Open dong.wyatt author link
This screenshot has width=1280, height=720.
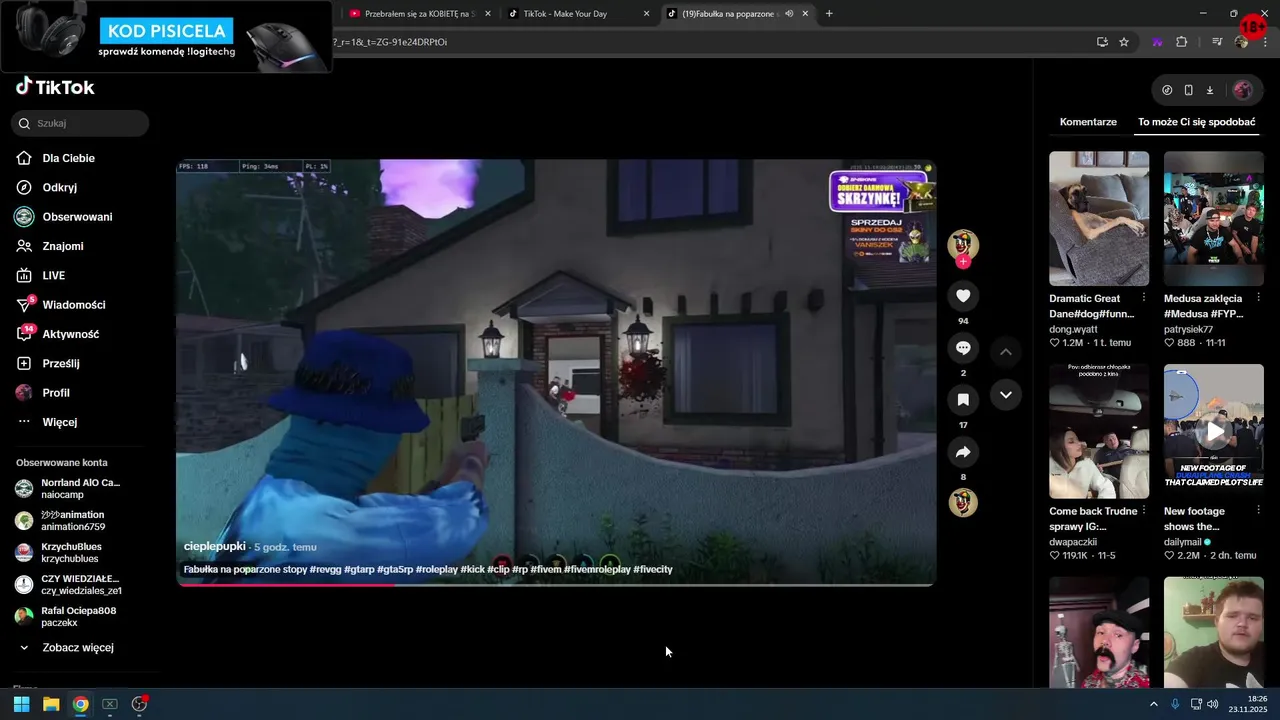click(x=1073, y=329)
